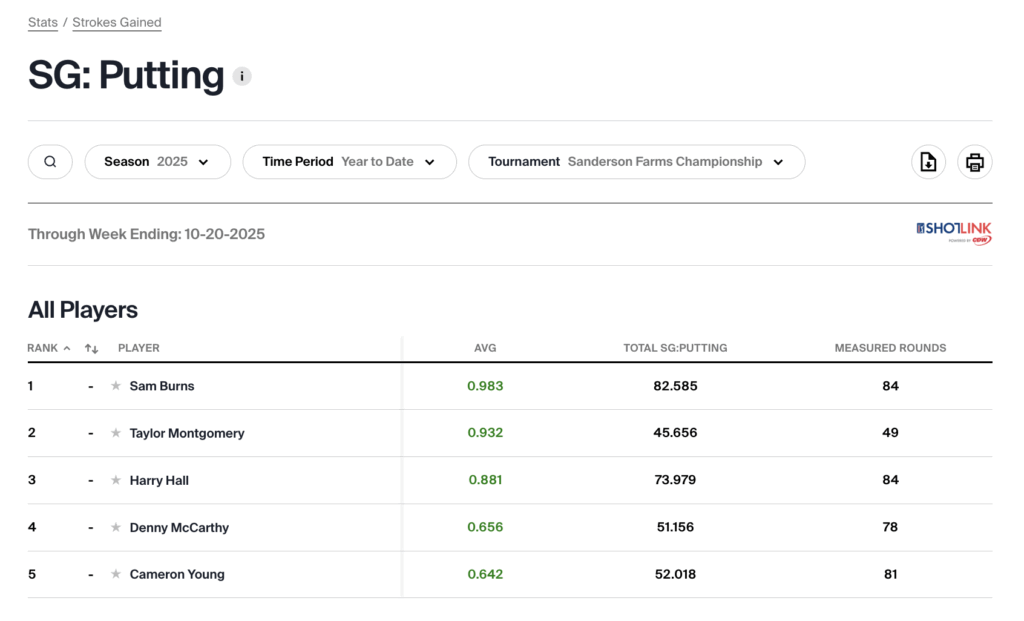Click the print page icon
1024x621 pixels.
pos(975,162)
